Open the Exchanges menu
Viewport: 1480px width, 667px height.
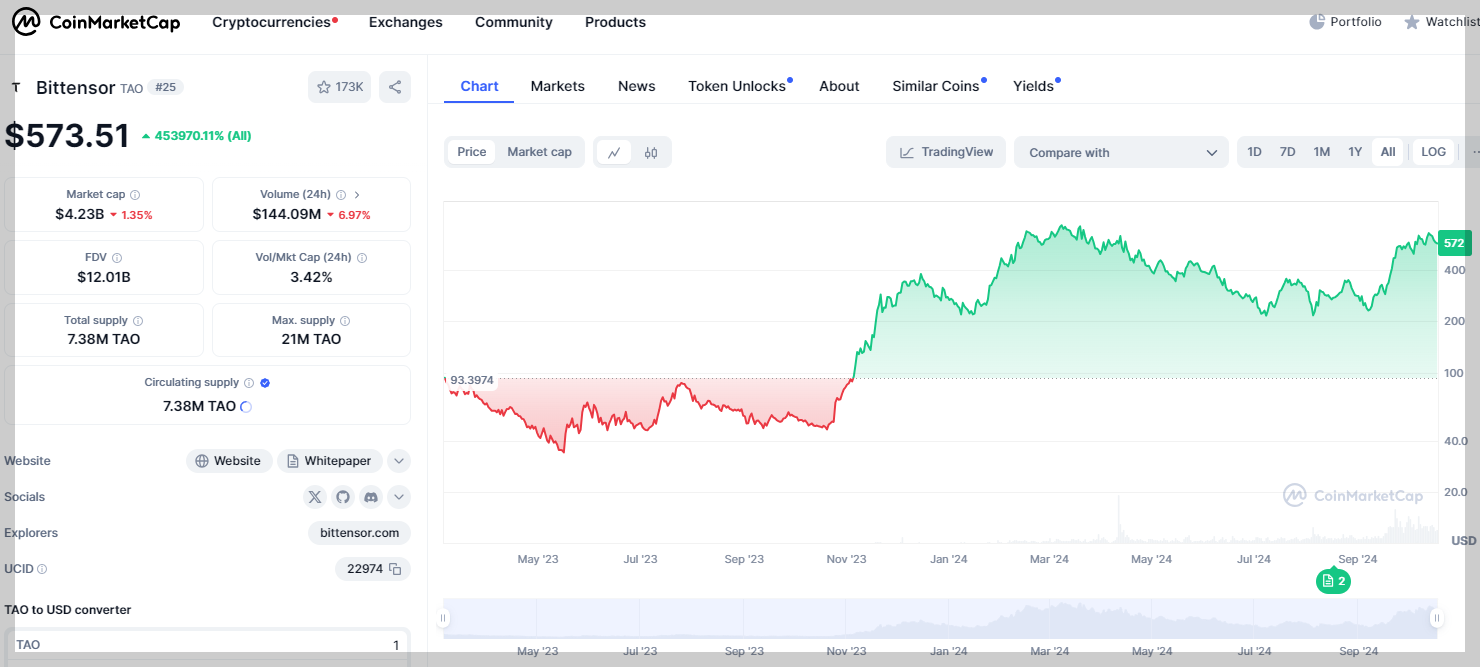406,22
